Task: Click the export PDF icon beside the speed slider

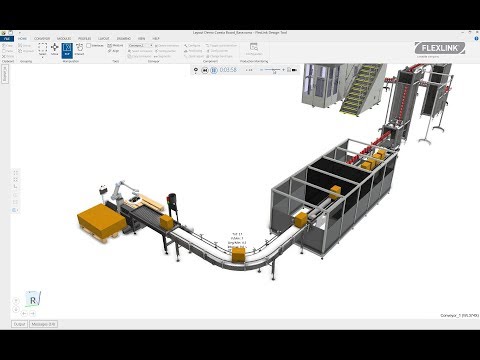Action: click(289, 70)
